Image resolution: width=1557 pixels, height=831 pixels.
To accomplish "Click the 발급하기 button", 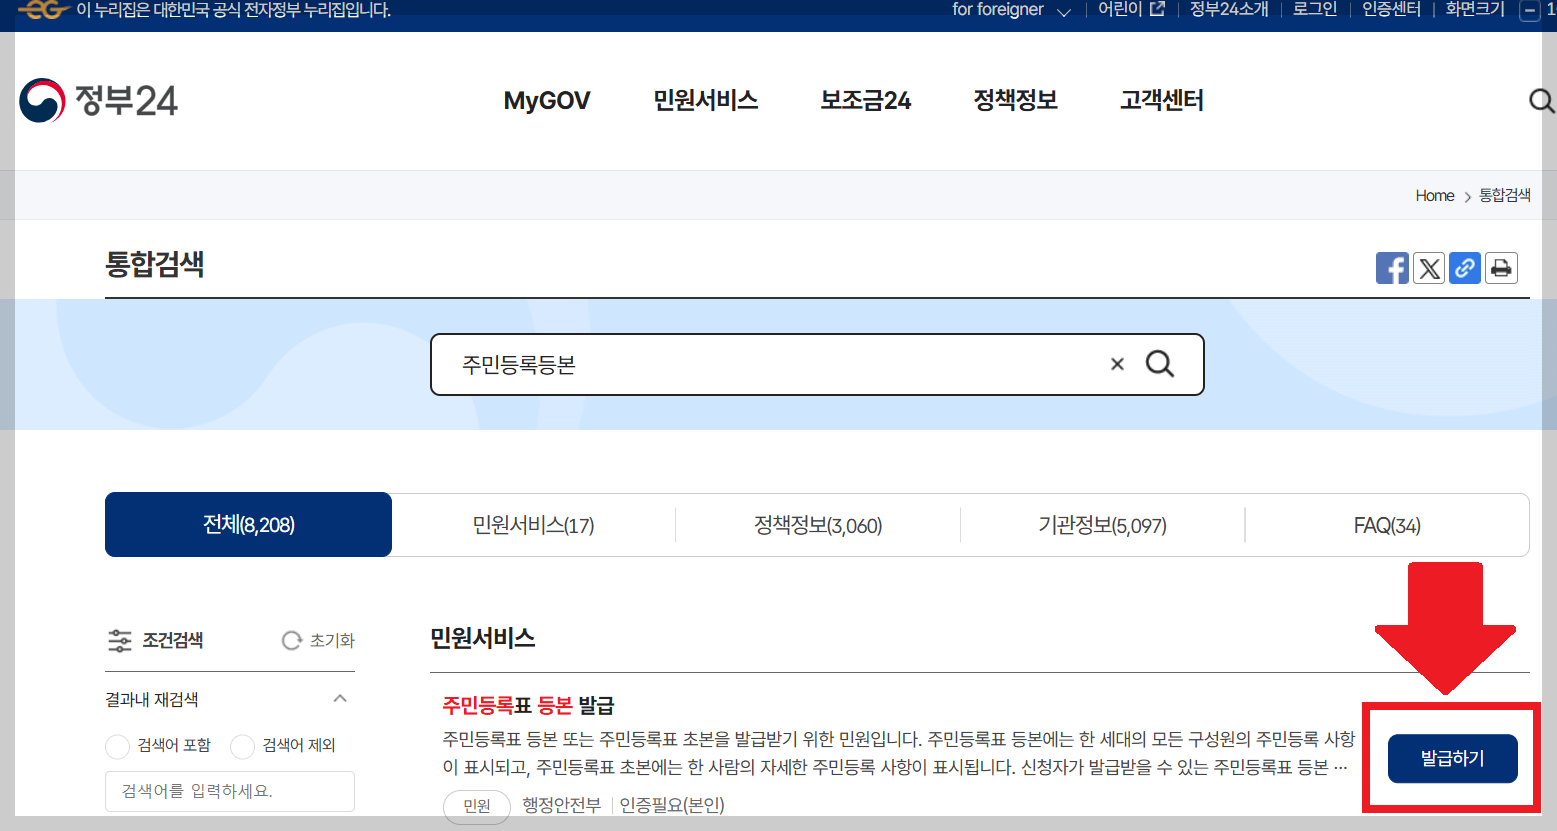I will pos(1450,758).
